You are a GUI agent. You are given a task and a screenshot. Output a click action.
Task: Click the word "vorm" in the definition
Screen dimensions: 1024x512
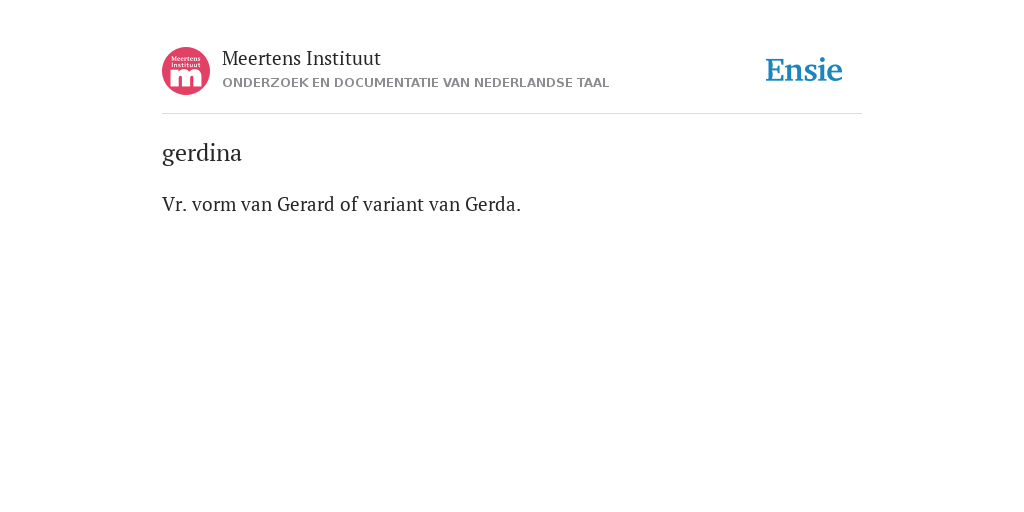click(214, 204)
